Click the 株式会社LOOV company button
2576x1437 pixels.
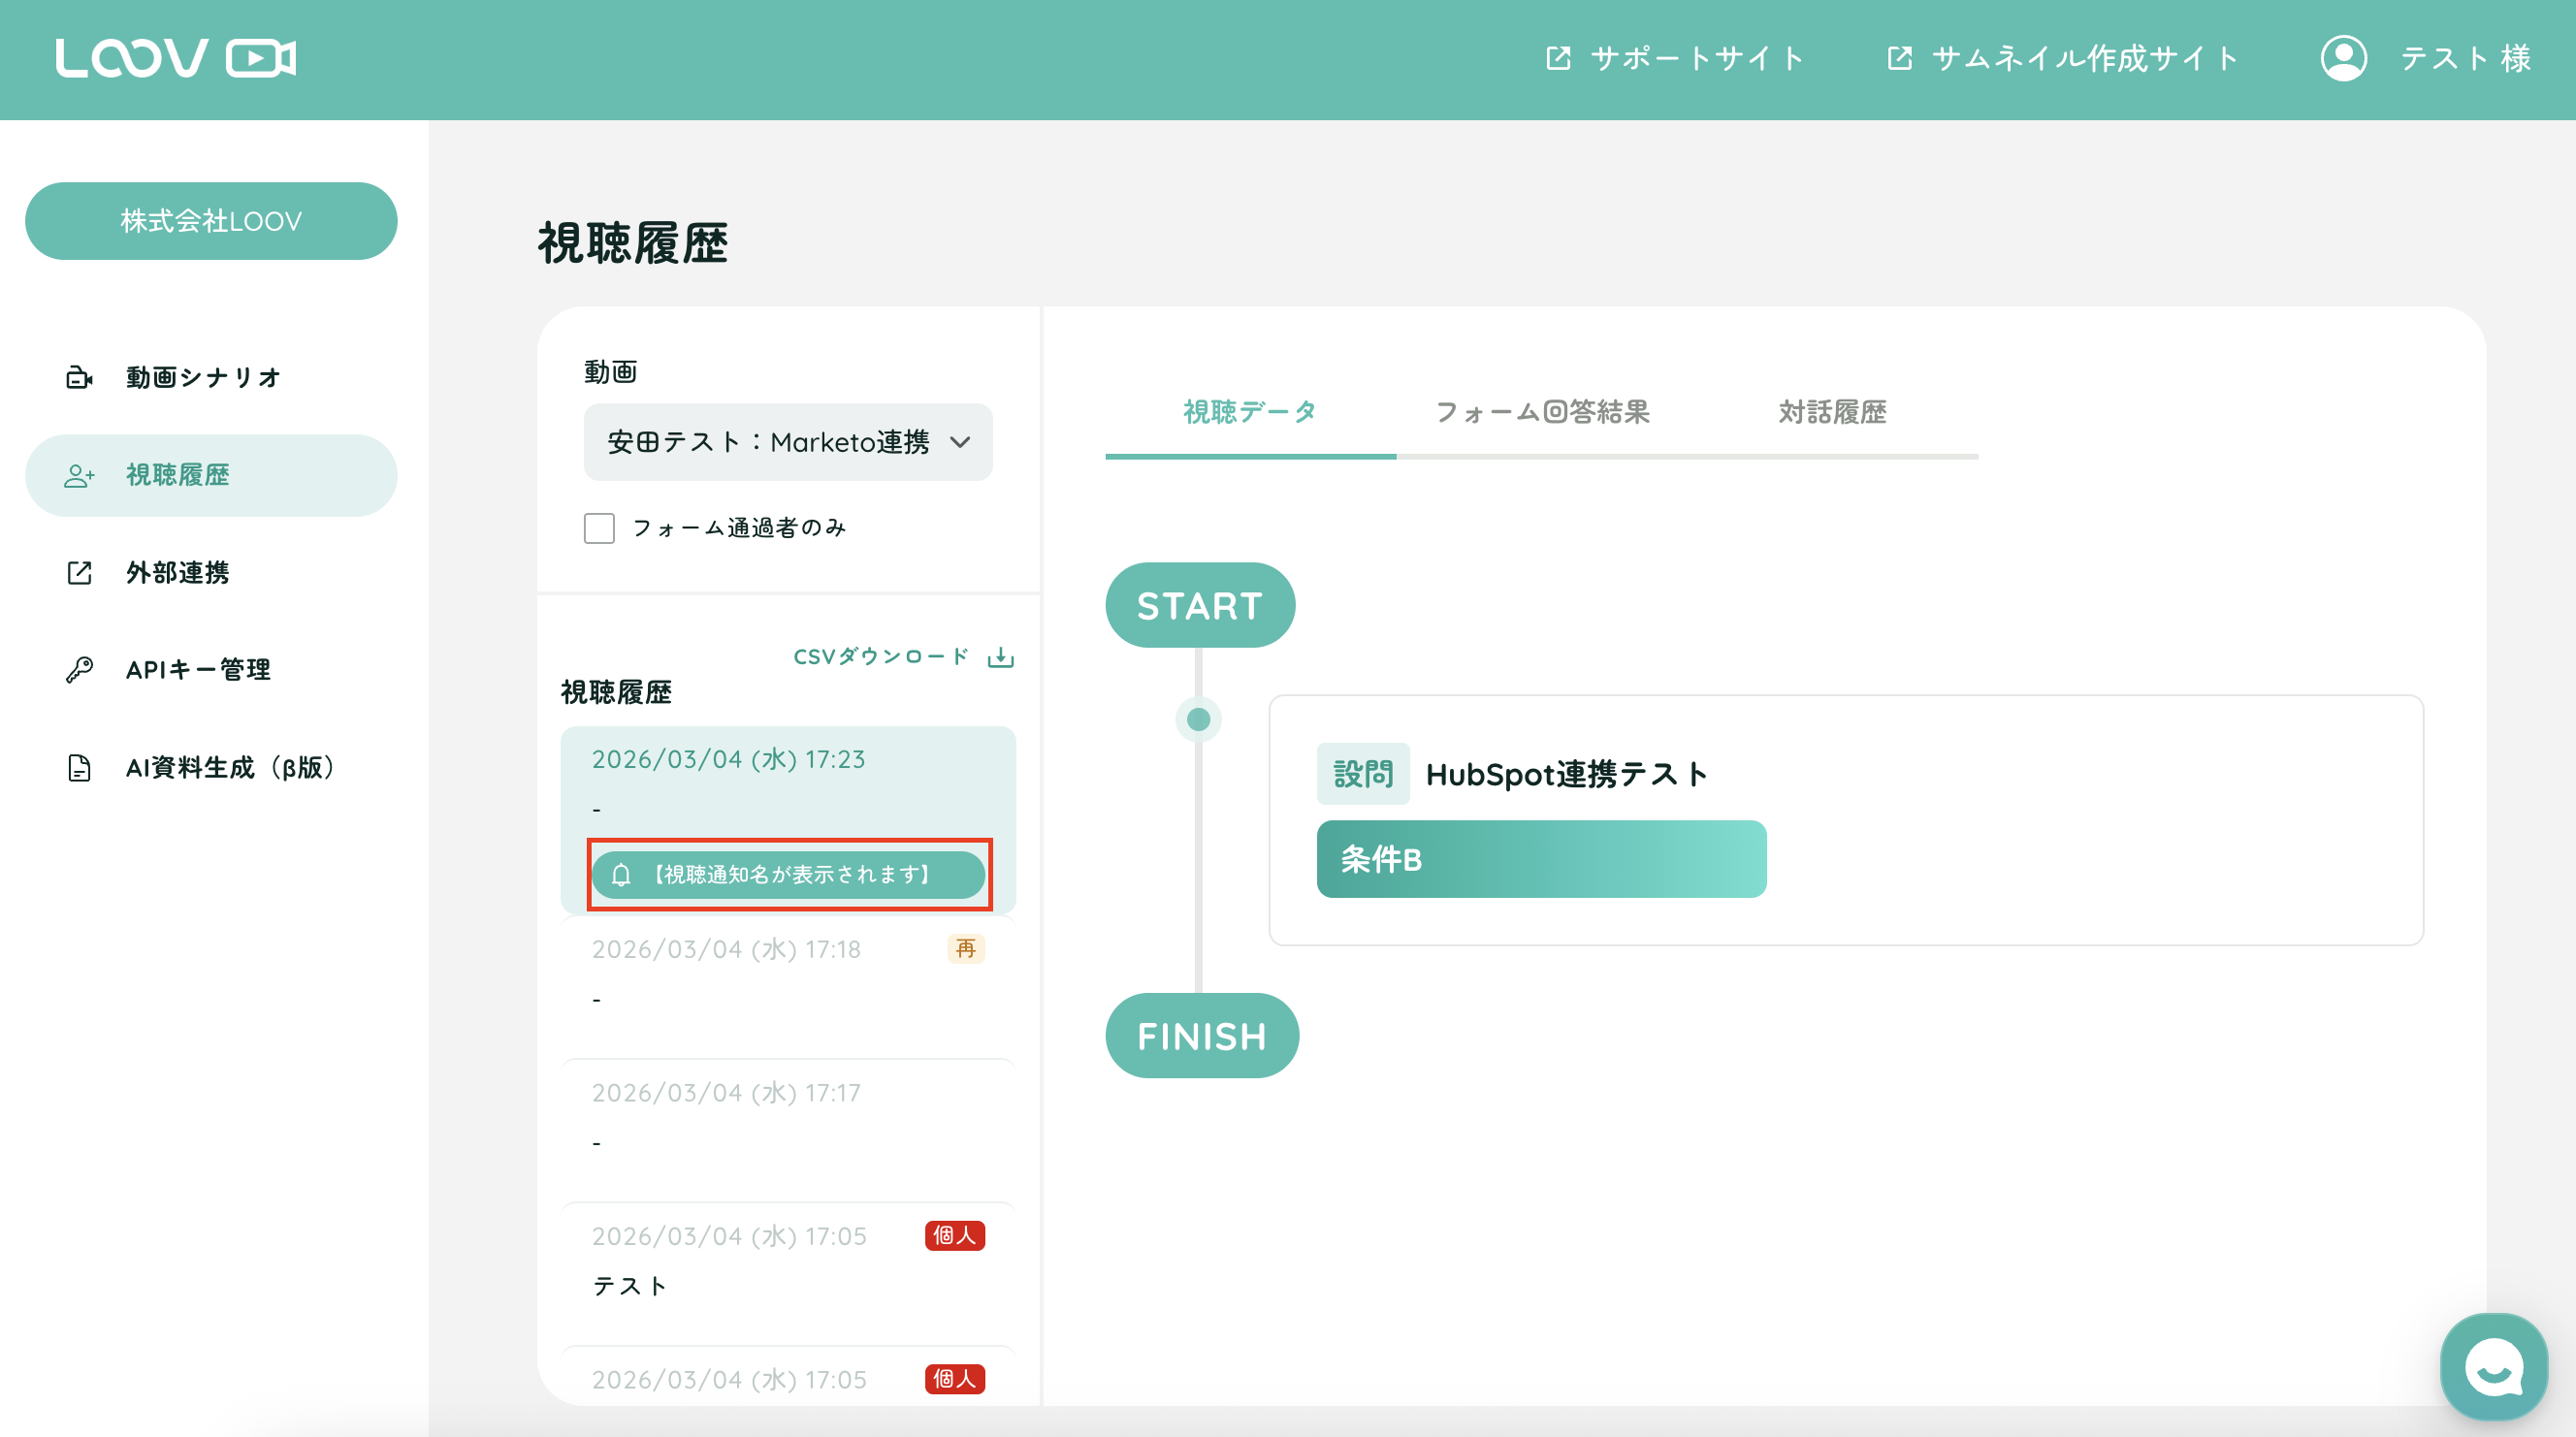tap(211, 221)
